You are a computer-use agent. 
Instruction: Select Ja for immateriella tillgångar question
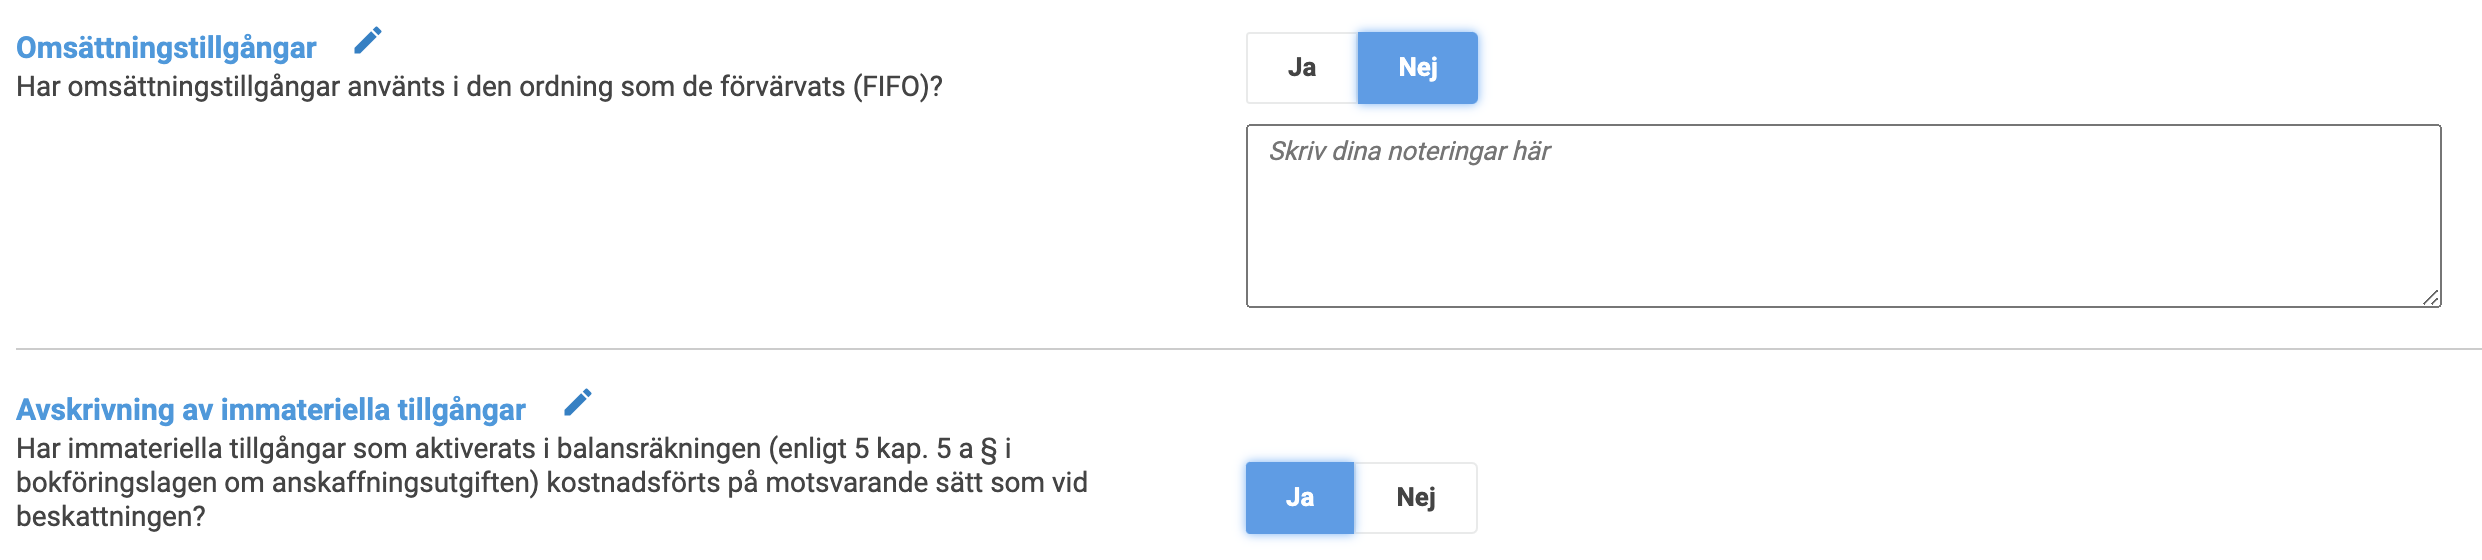(1299, 498)
